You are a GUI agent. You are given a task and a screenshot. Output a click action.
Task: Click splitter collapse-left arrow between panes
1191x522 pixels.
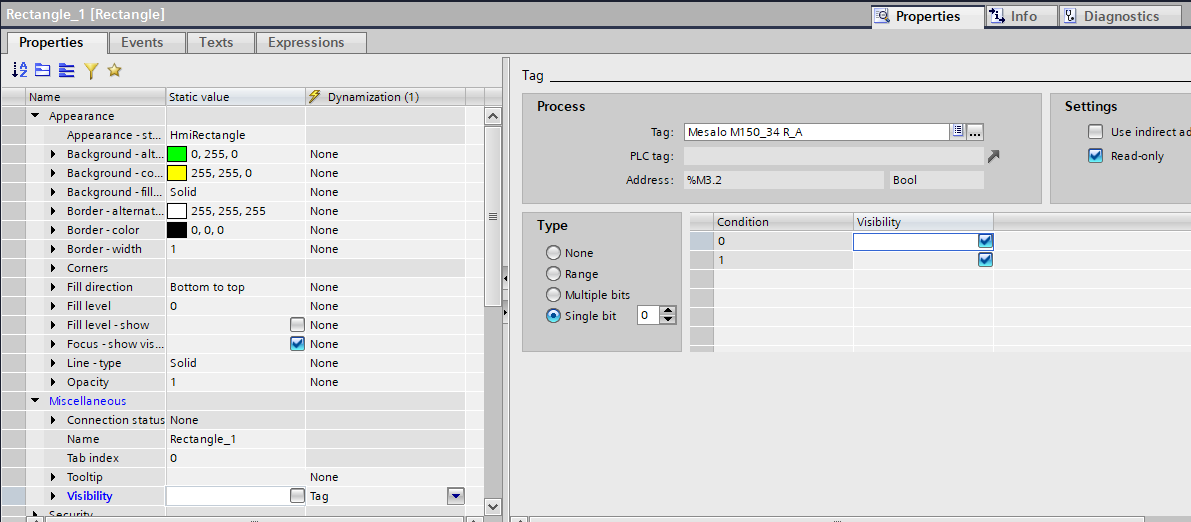506,278
